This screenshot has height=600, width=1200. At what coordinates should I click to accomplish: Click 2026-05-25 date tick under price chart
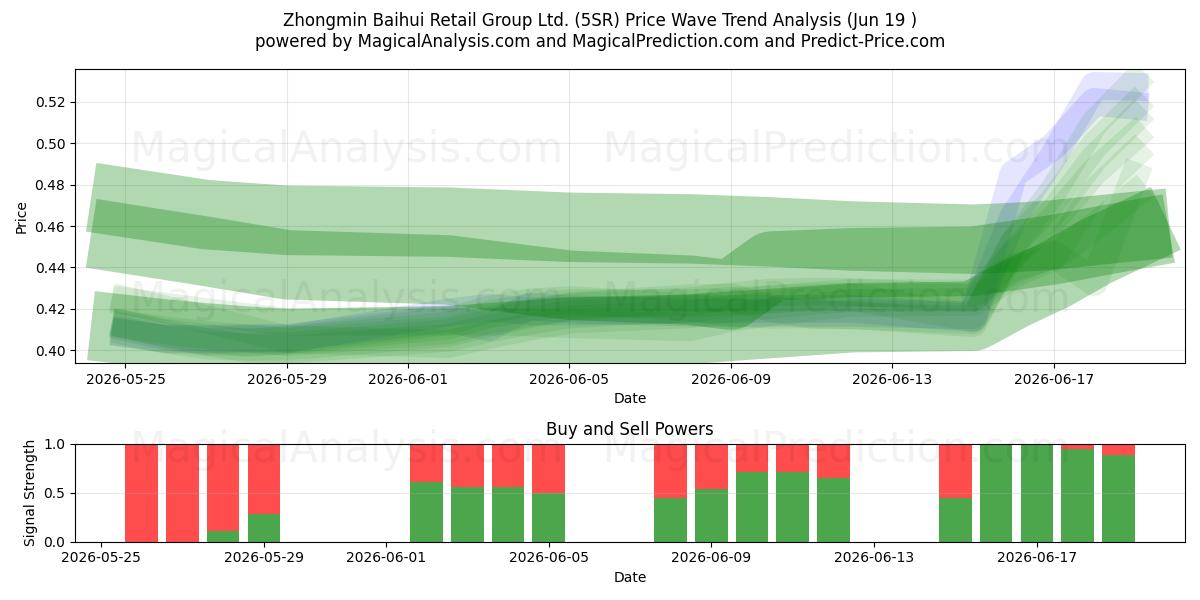tap(125, 379)
